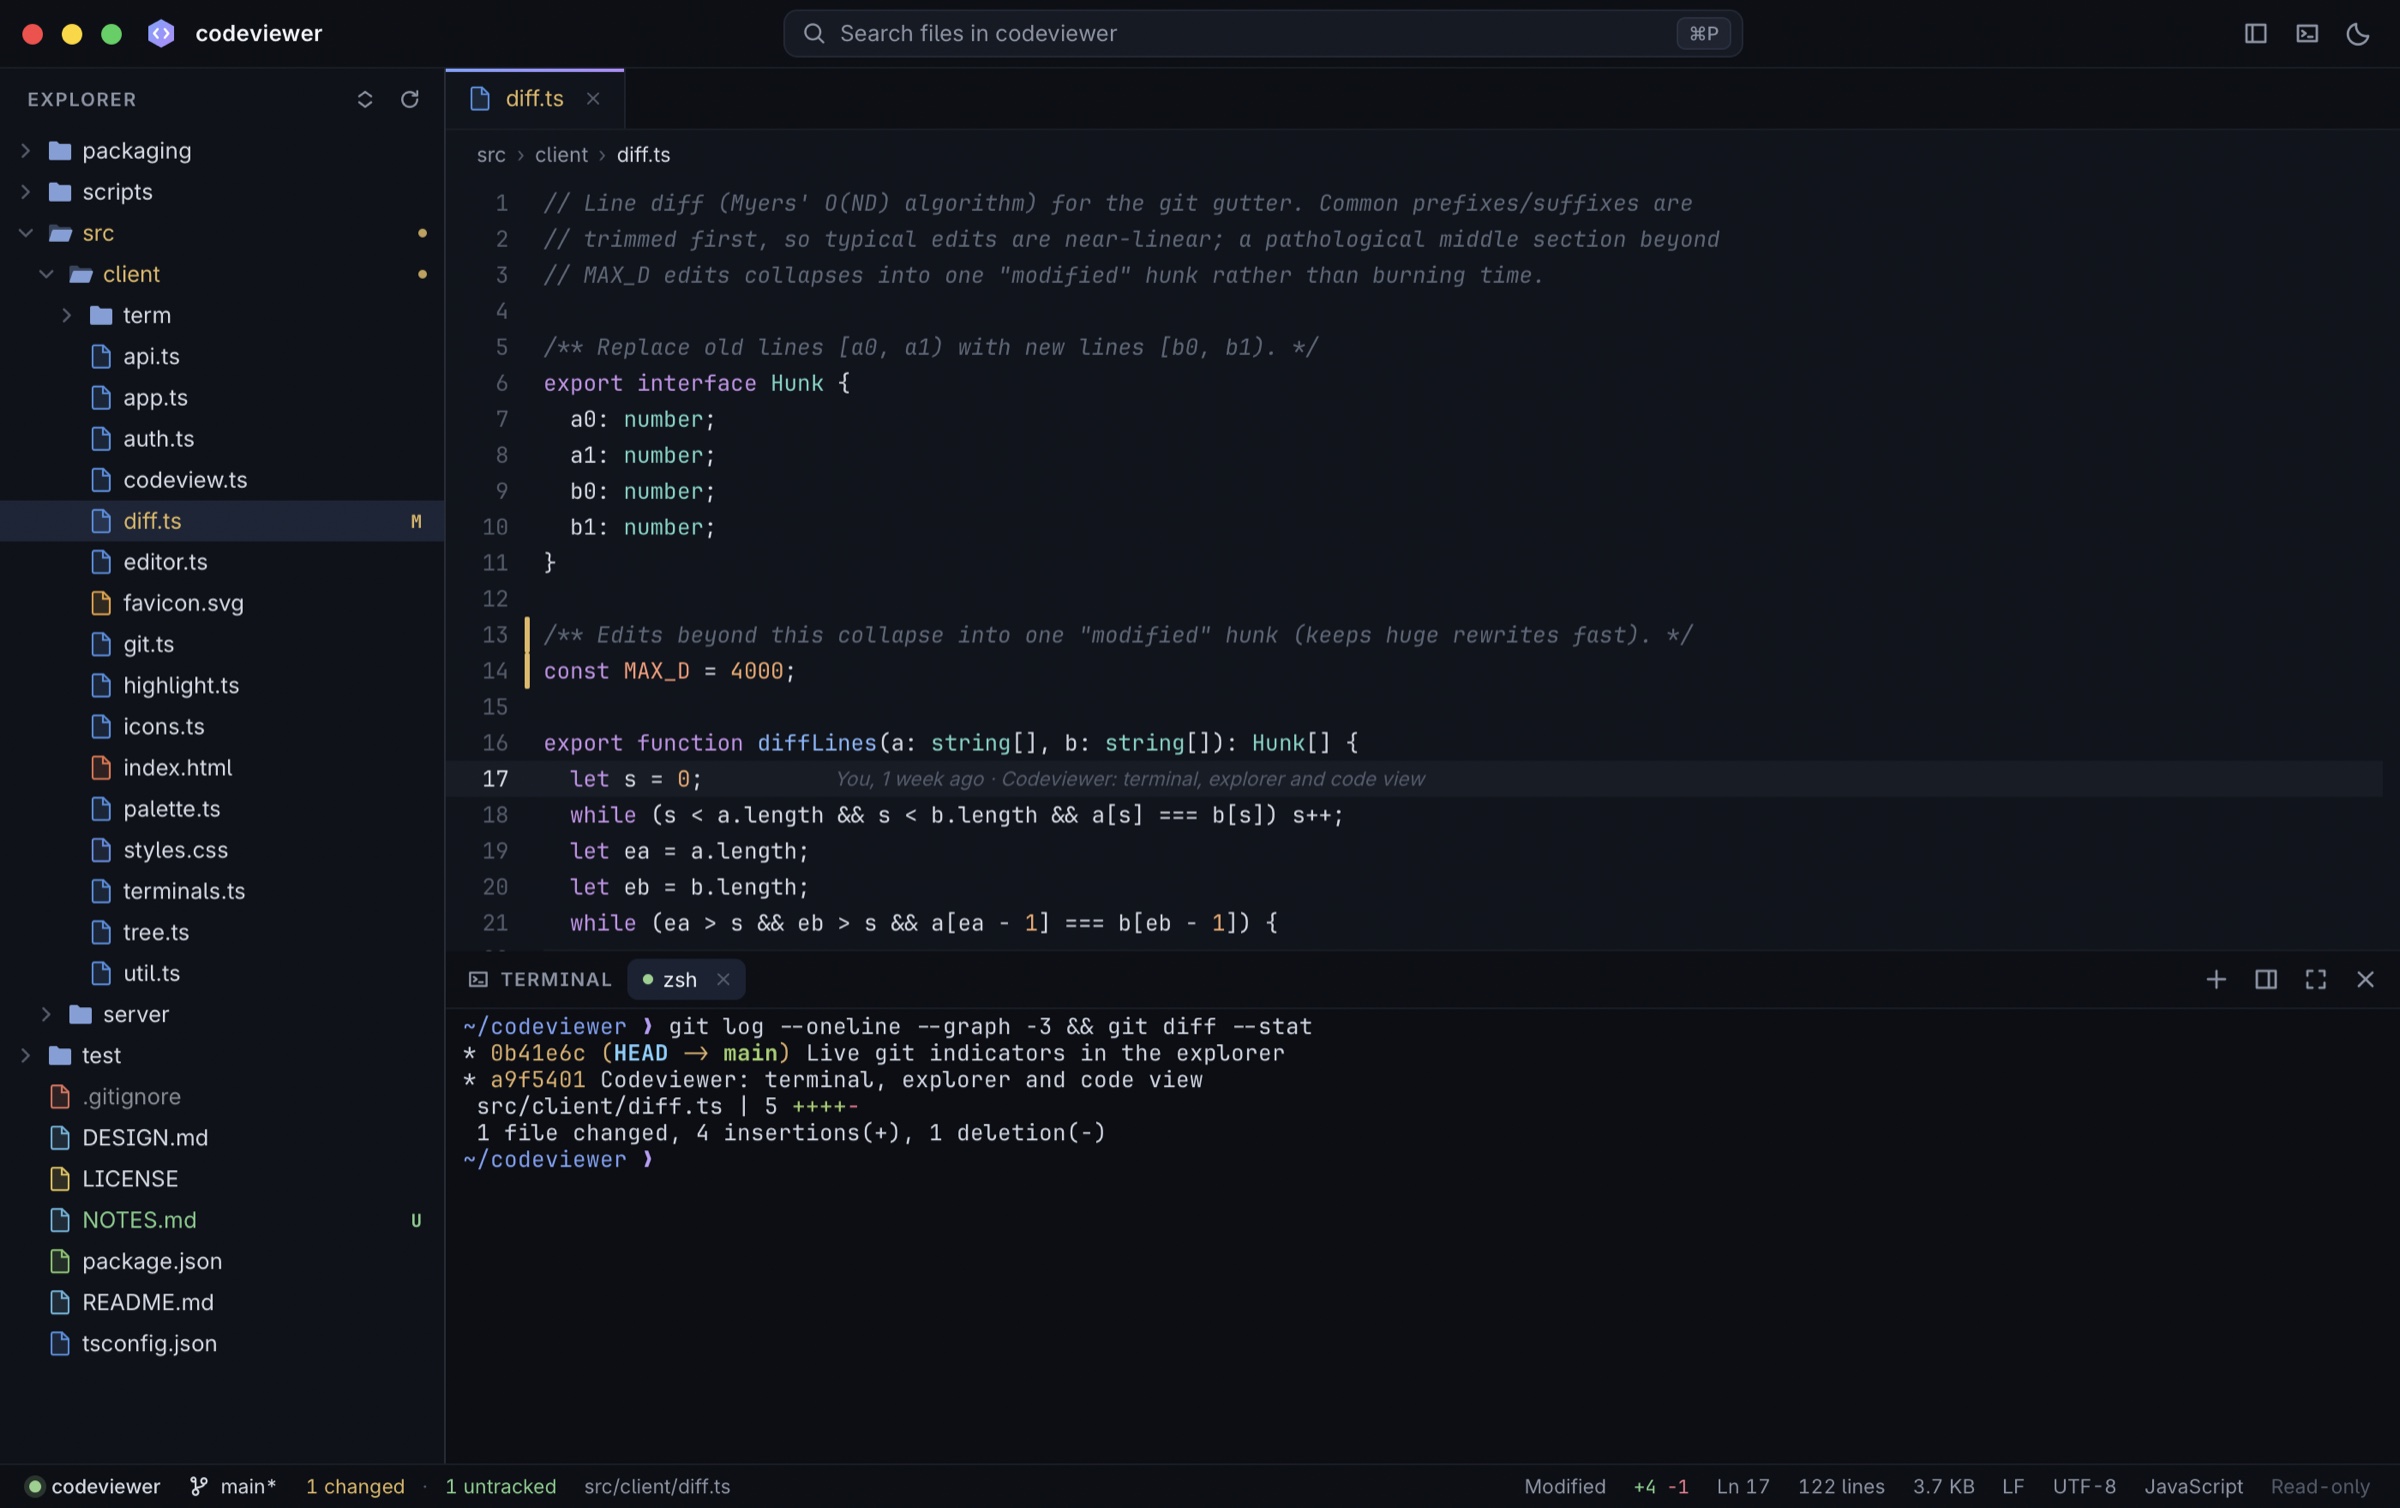Click 'UTF-8' in the status bar
The width and height of the screenshot is (2400, 1508).
click(x=2084, y=1486)
